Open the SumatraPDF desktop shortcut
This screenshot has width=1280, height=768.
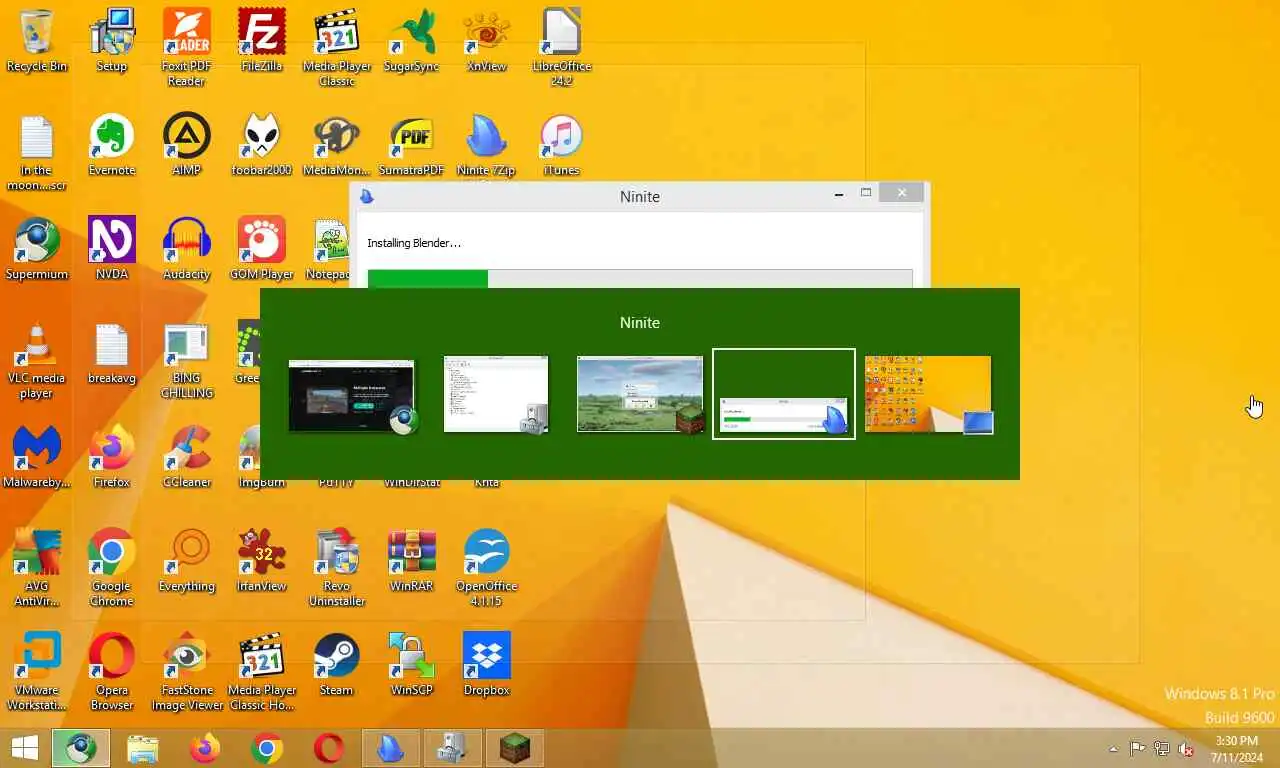pyautogui.click(x=412, y=144)
